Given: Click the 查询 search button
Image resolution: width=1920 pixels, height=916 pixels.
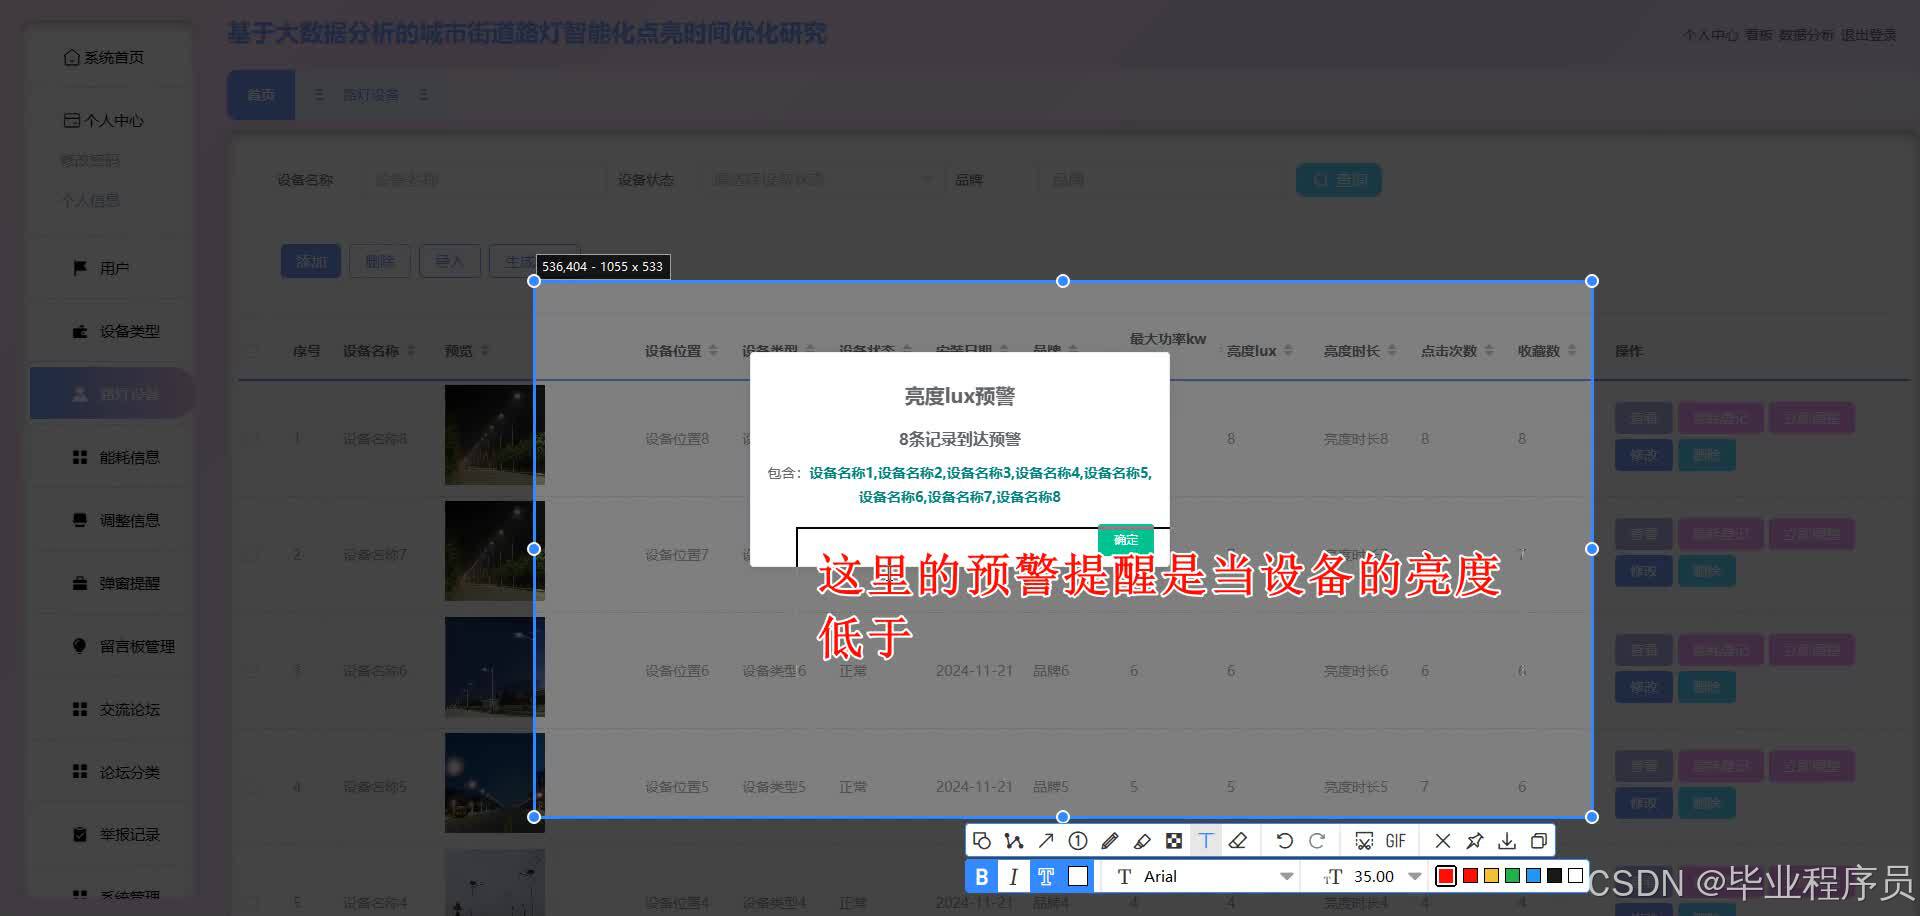Looking at the screenshot, I should [1339, 180].
